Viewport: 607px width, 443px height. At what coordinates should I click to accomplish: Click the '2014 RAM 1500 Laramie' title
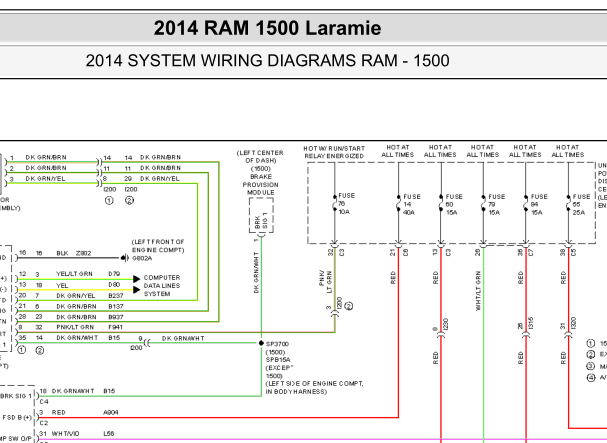point(267,28)
